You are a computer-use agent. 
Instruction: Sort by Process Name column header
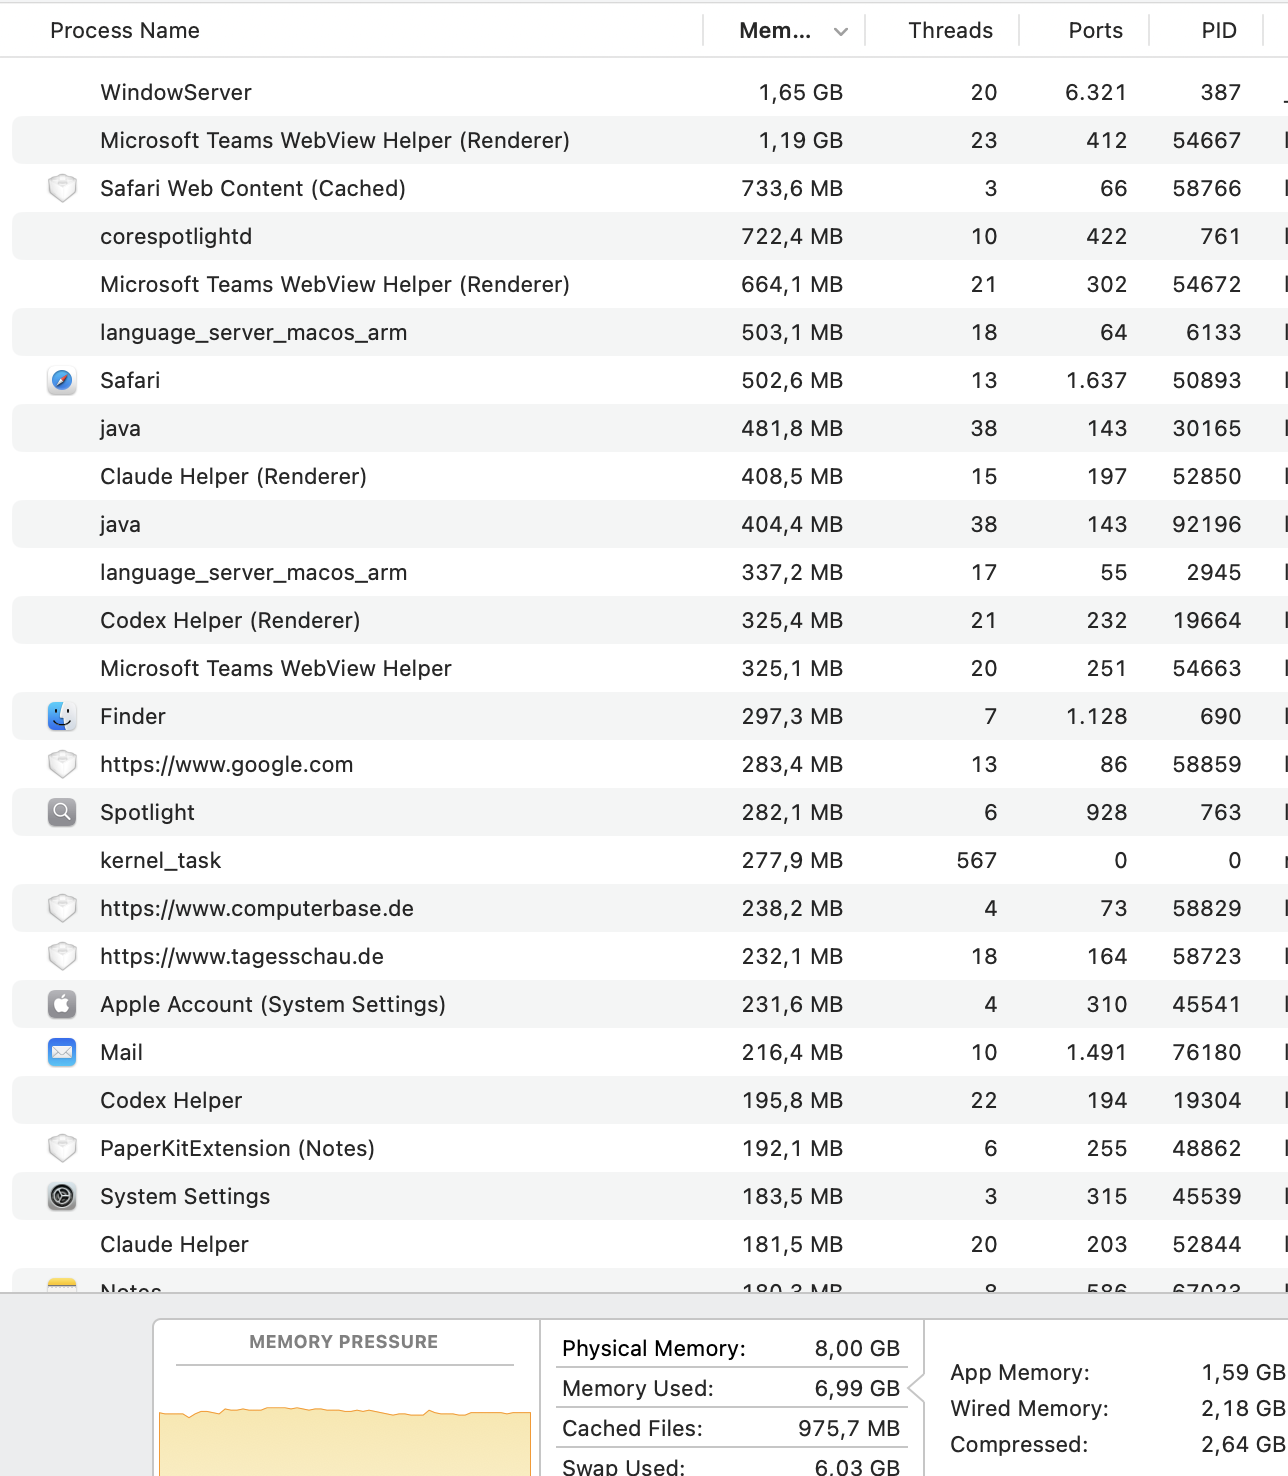click(125, 31)
